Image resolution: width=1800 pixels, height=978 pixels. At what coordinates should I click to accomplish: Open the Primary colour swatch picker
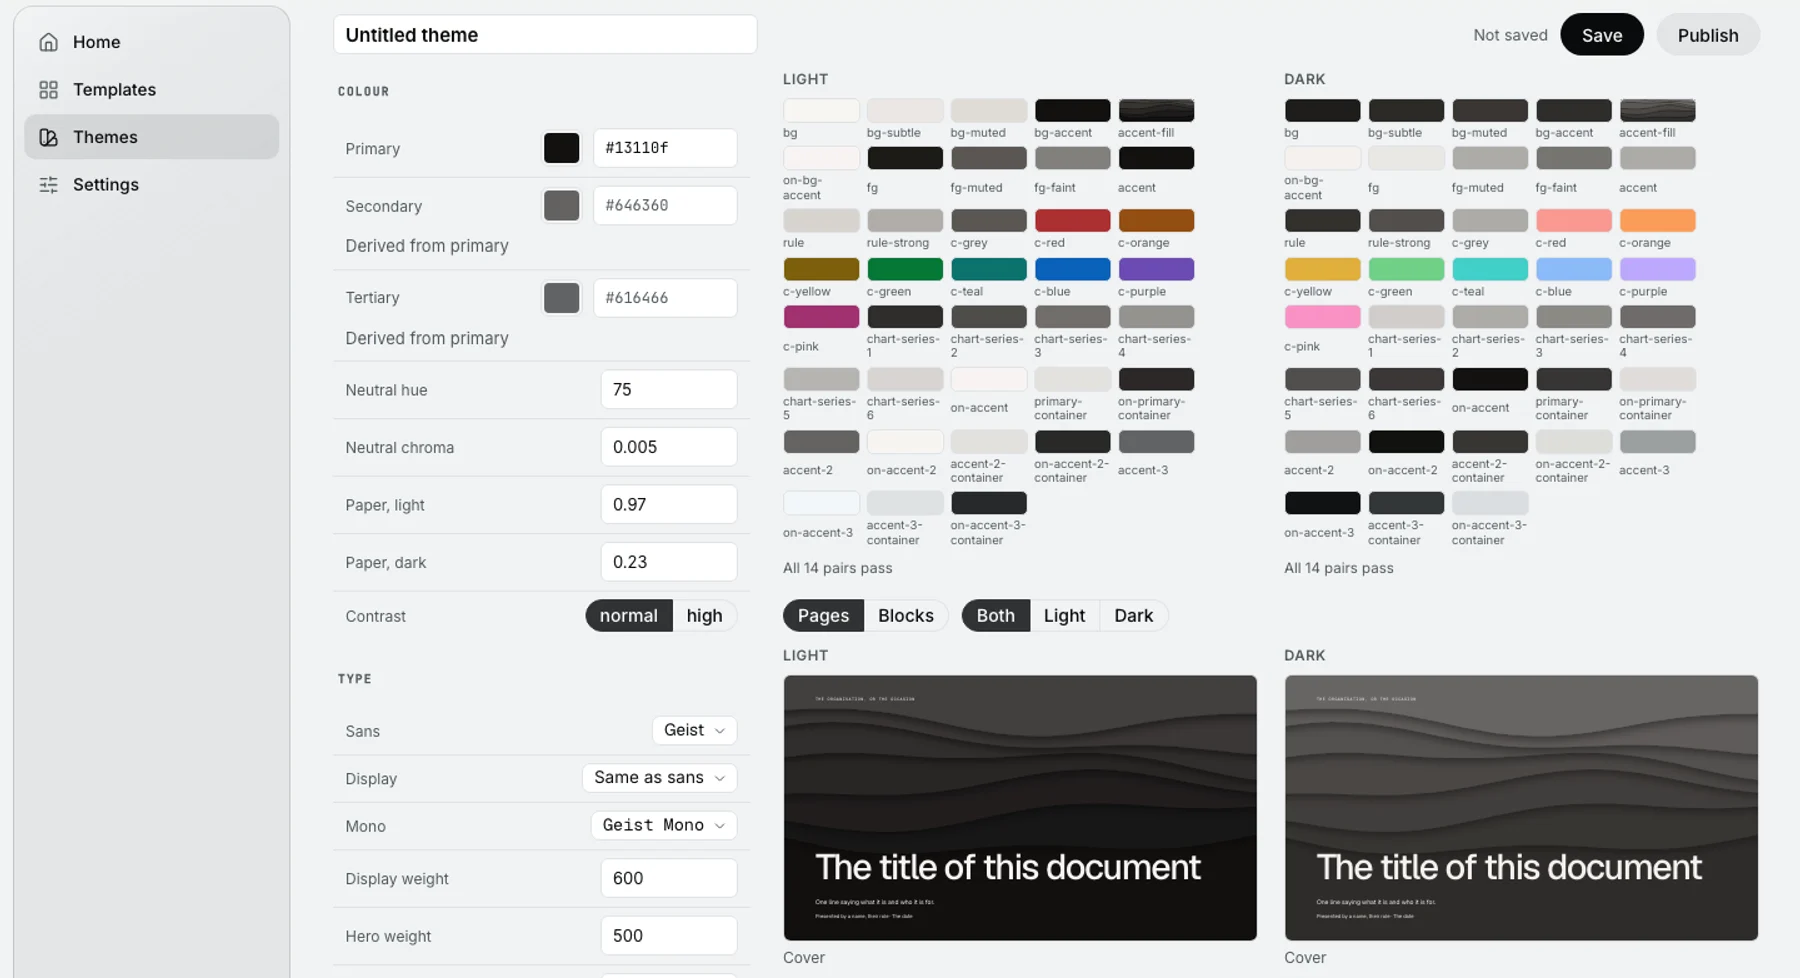tap(561, 148)
